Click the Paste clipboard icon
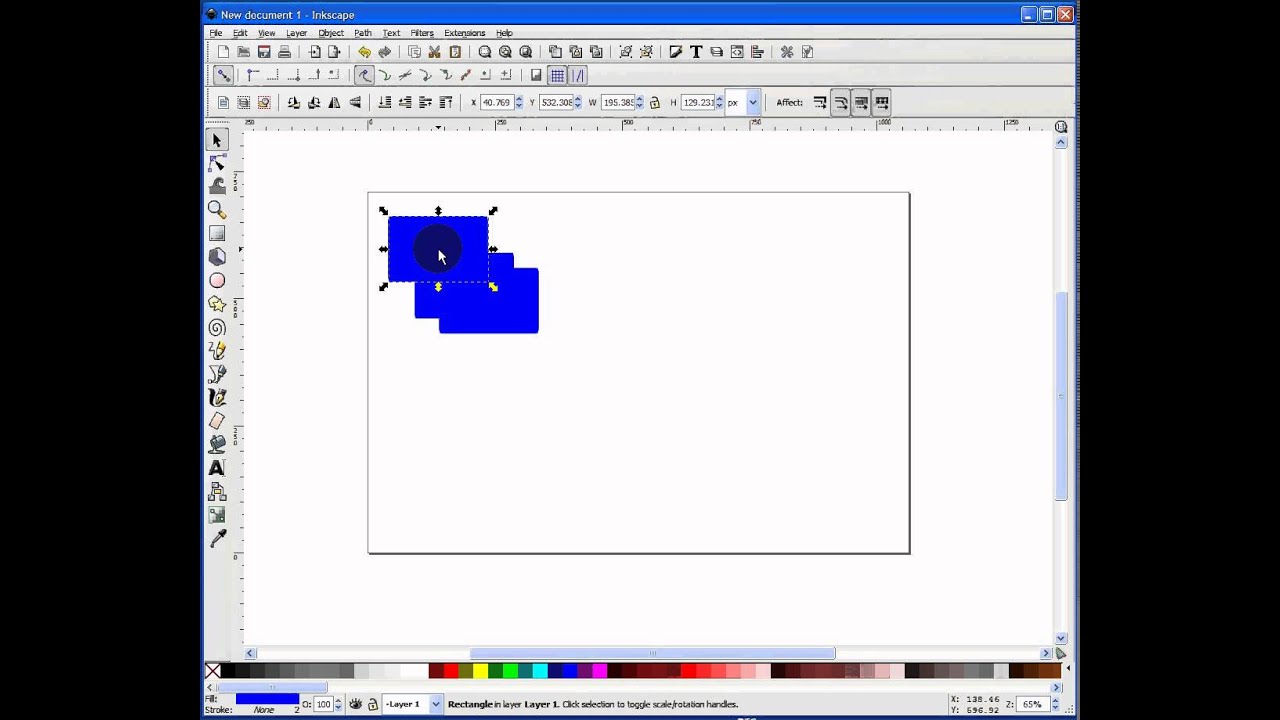This screenshot has height=720, width=1280. click(x=455, y=52)
